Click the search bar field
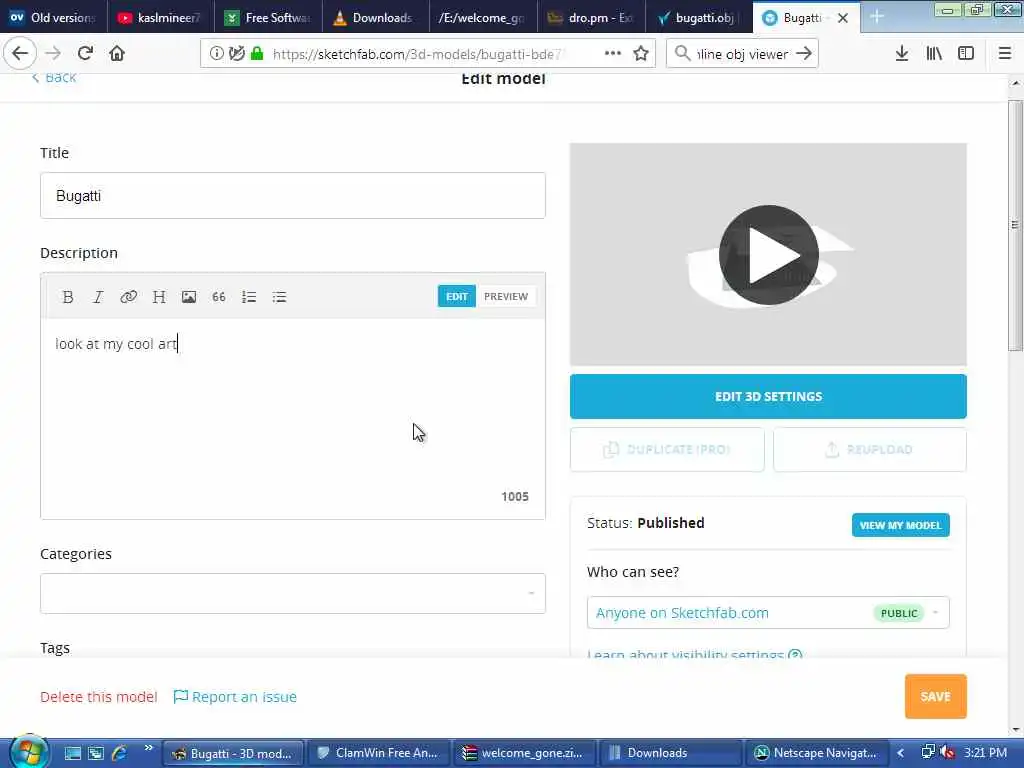Image resolution: width=1024 pixels, height=768 pixels. click(x=743, y=54)
